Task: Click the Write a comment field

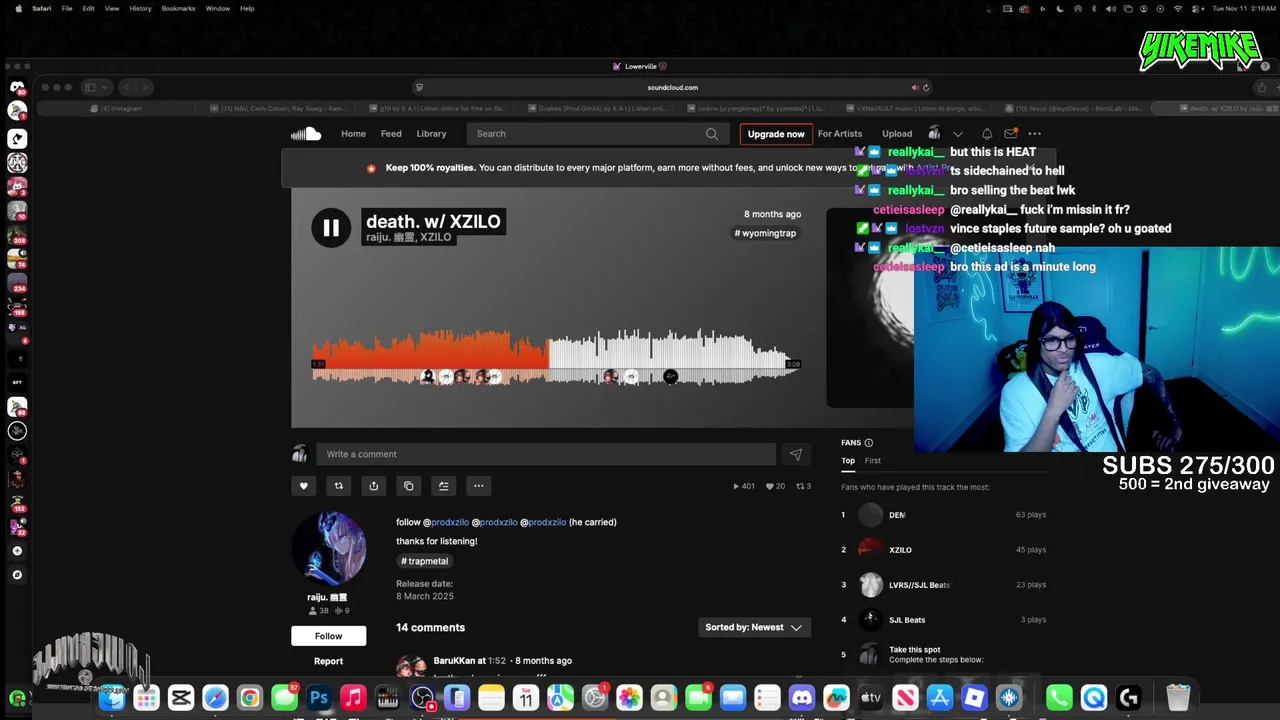Action: pos(546,454)
